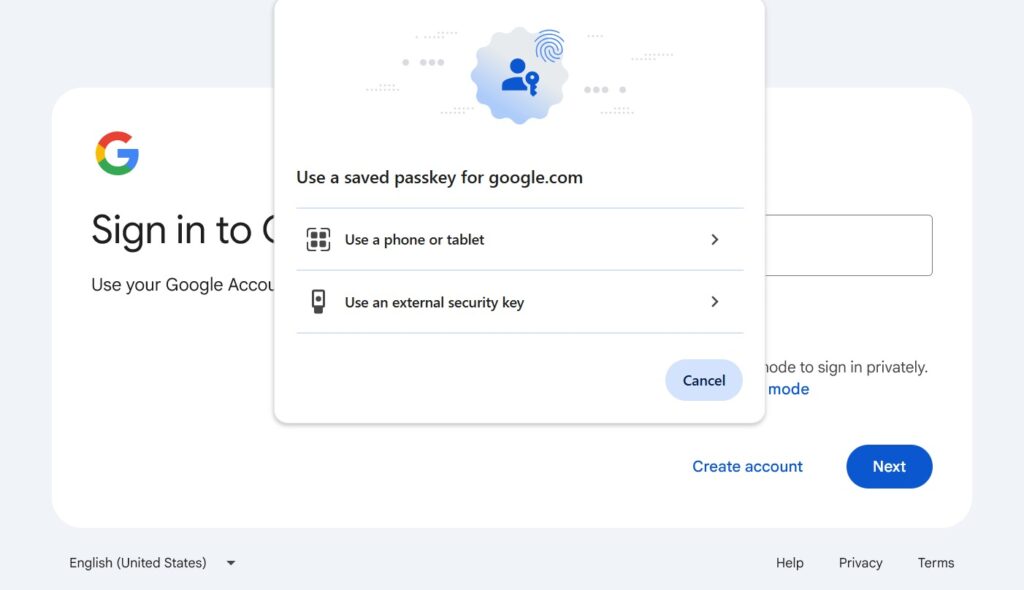Click the email input field on sign-in page
This screenshot has width=1024, height=590.
[848, 245]
